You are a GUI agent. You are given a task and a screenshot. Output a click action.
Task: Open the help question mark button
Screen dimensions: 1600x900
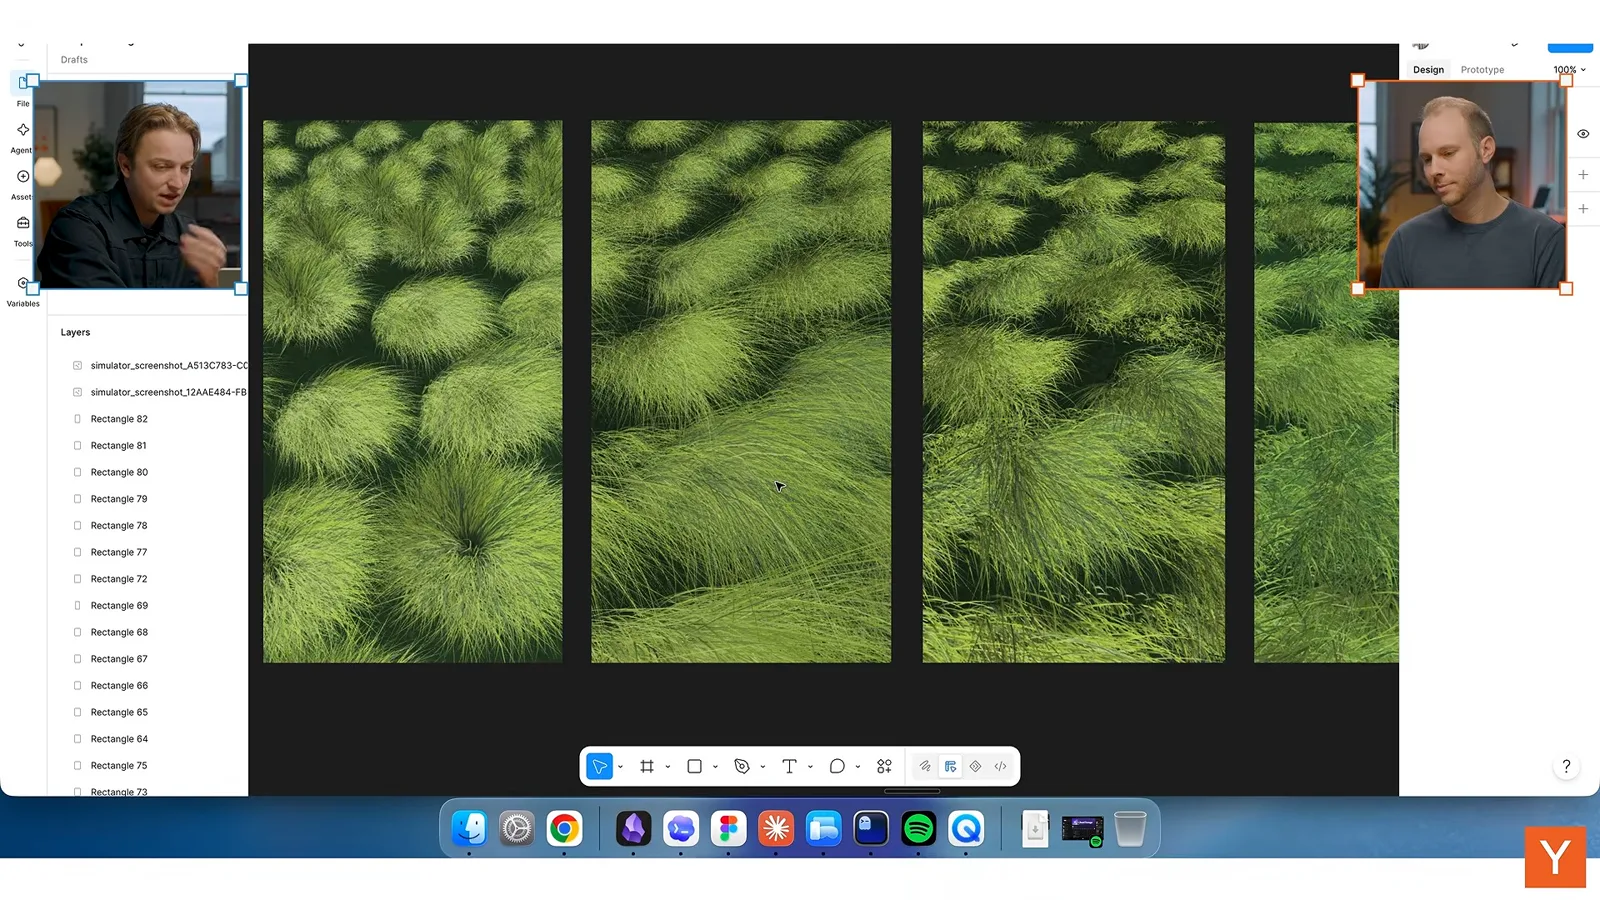pos(1566,767)
